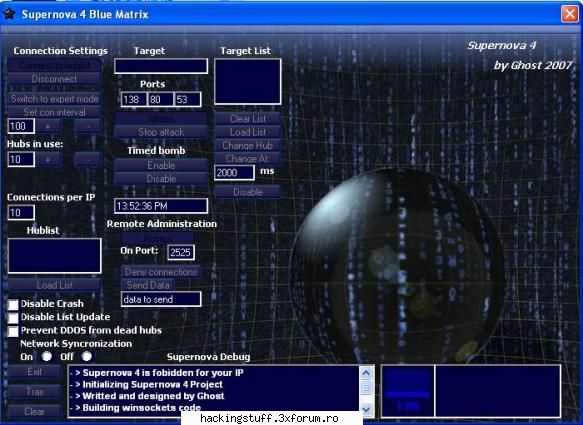Click the Disconnect button
This screenshot has width=583, height=425.
(54, 79)
